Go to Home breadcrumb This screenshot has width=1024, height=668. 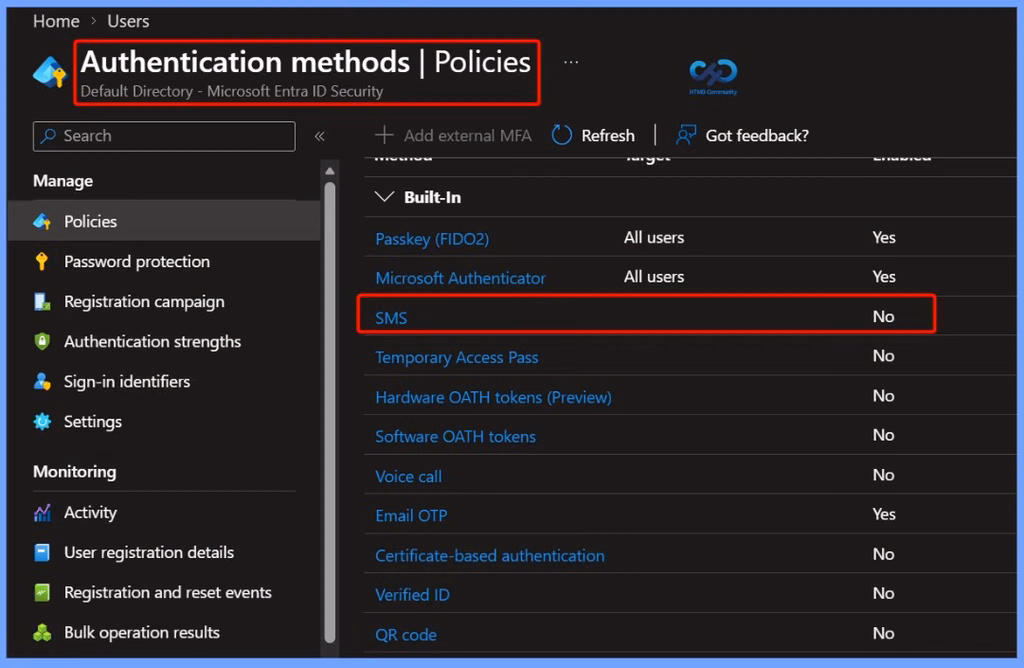(x=56, y=22)
